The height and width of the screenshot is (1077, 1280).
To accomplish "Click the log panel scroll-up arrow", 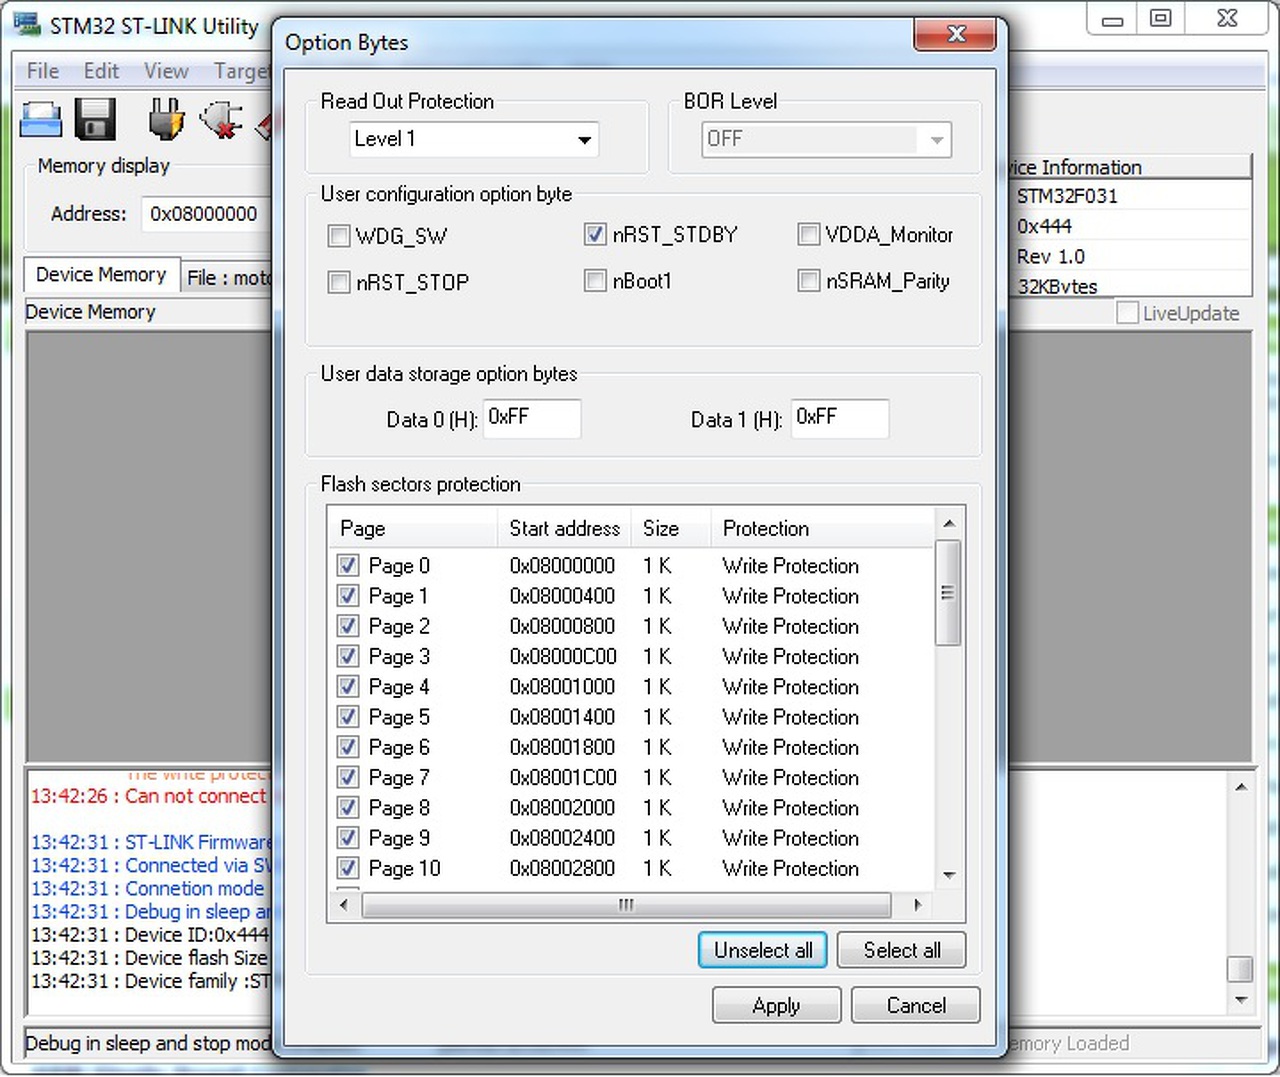I will [x=1241, y=788].
